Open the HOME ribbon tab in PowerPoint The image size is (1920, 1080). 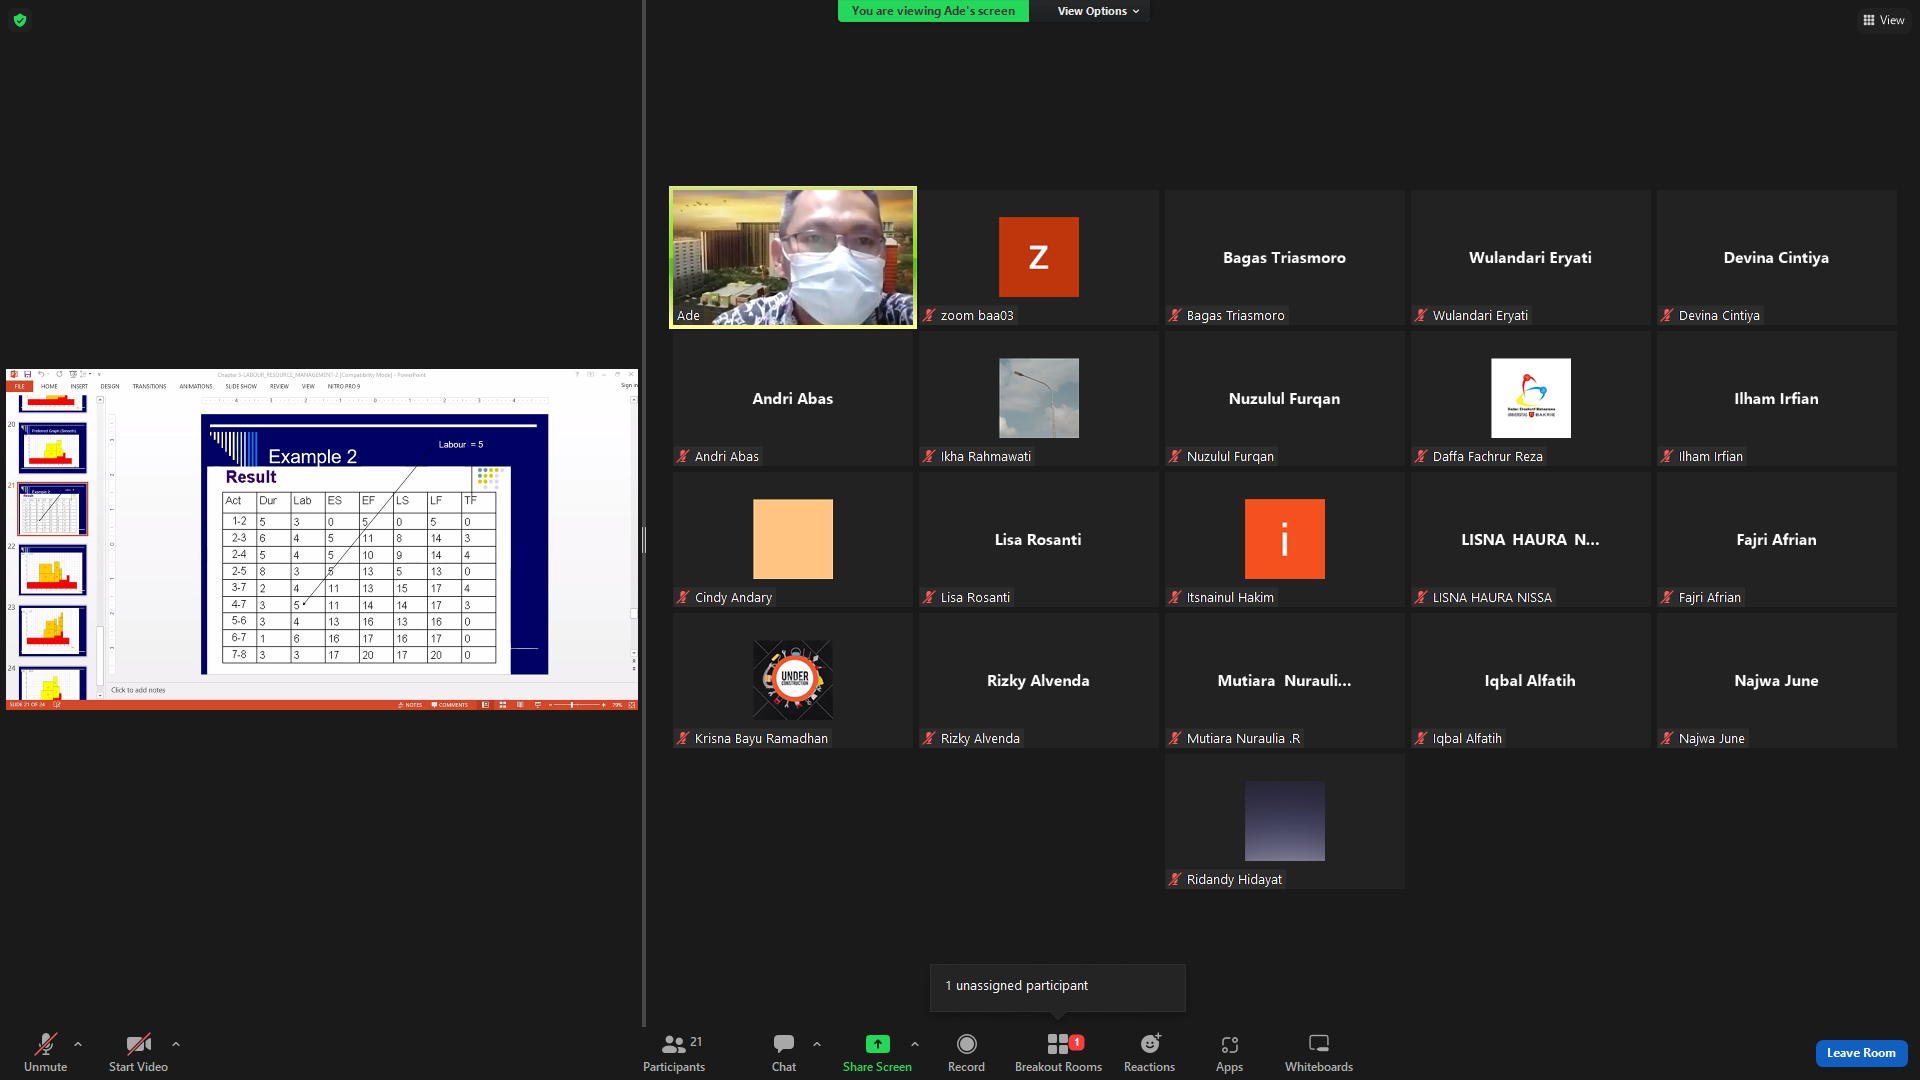pyautogui.click(x=49, y=386)
